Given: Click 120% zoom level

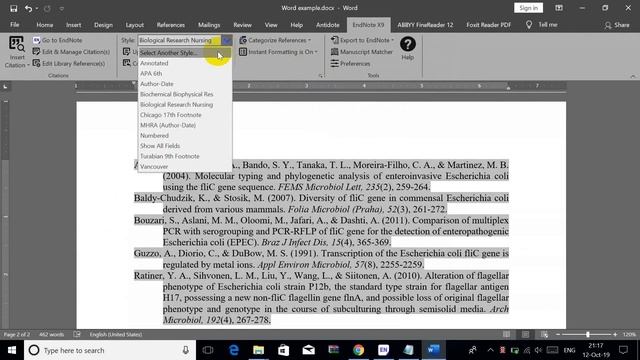Looking at the screenshot, I should (x=629, y=334).
